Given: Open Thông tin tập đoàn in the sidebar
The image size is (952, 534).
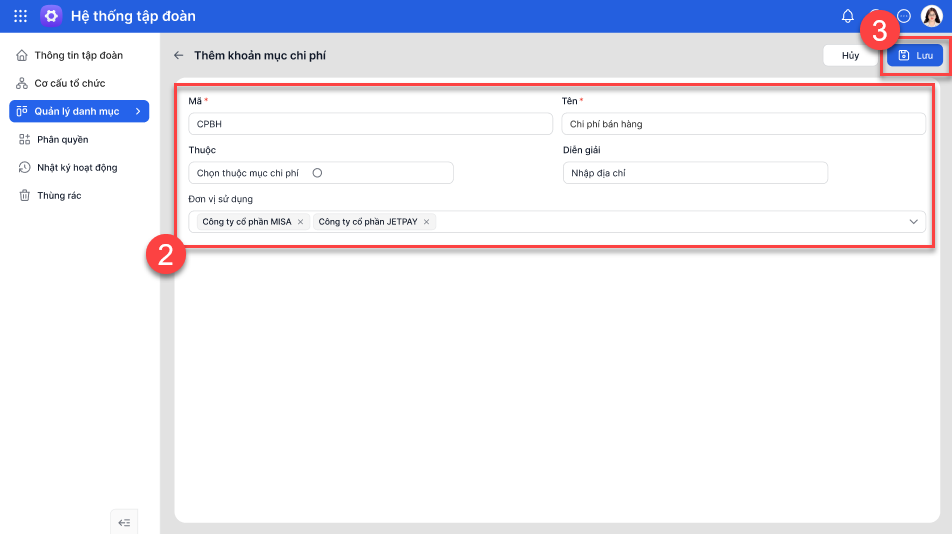Looking at the screenshot, I should [78, 55].
